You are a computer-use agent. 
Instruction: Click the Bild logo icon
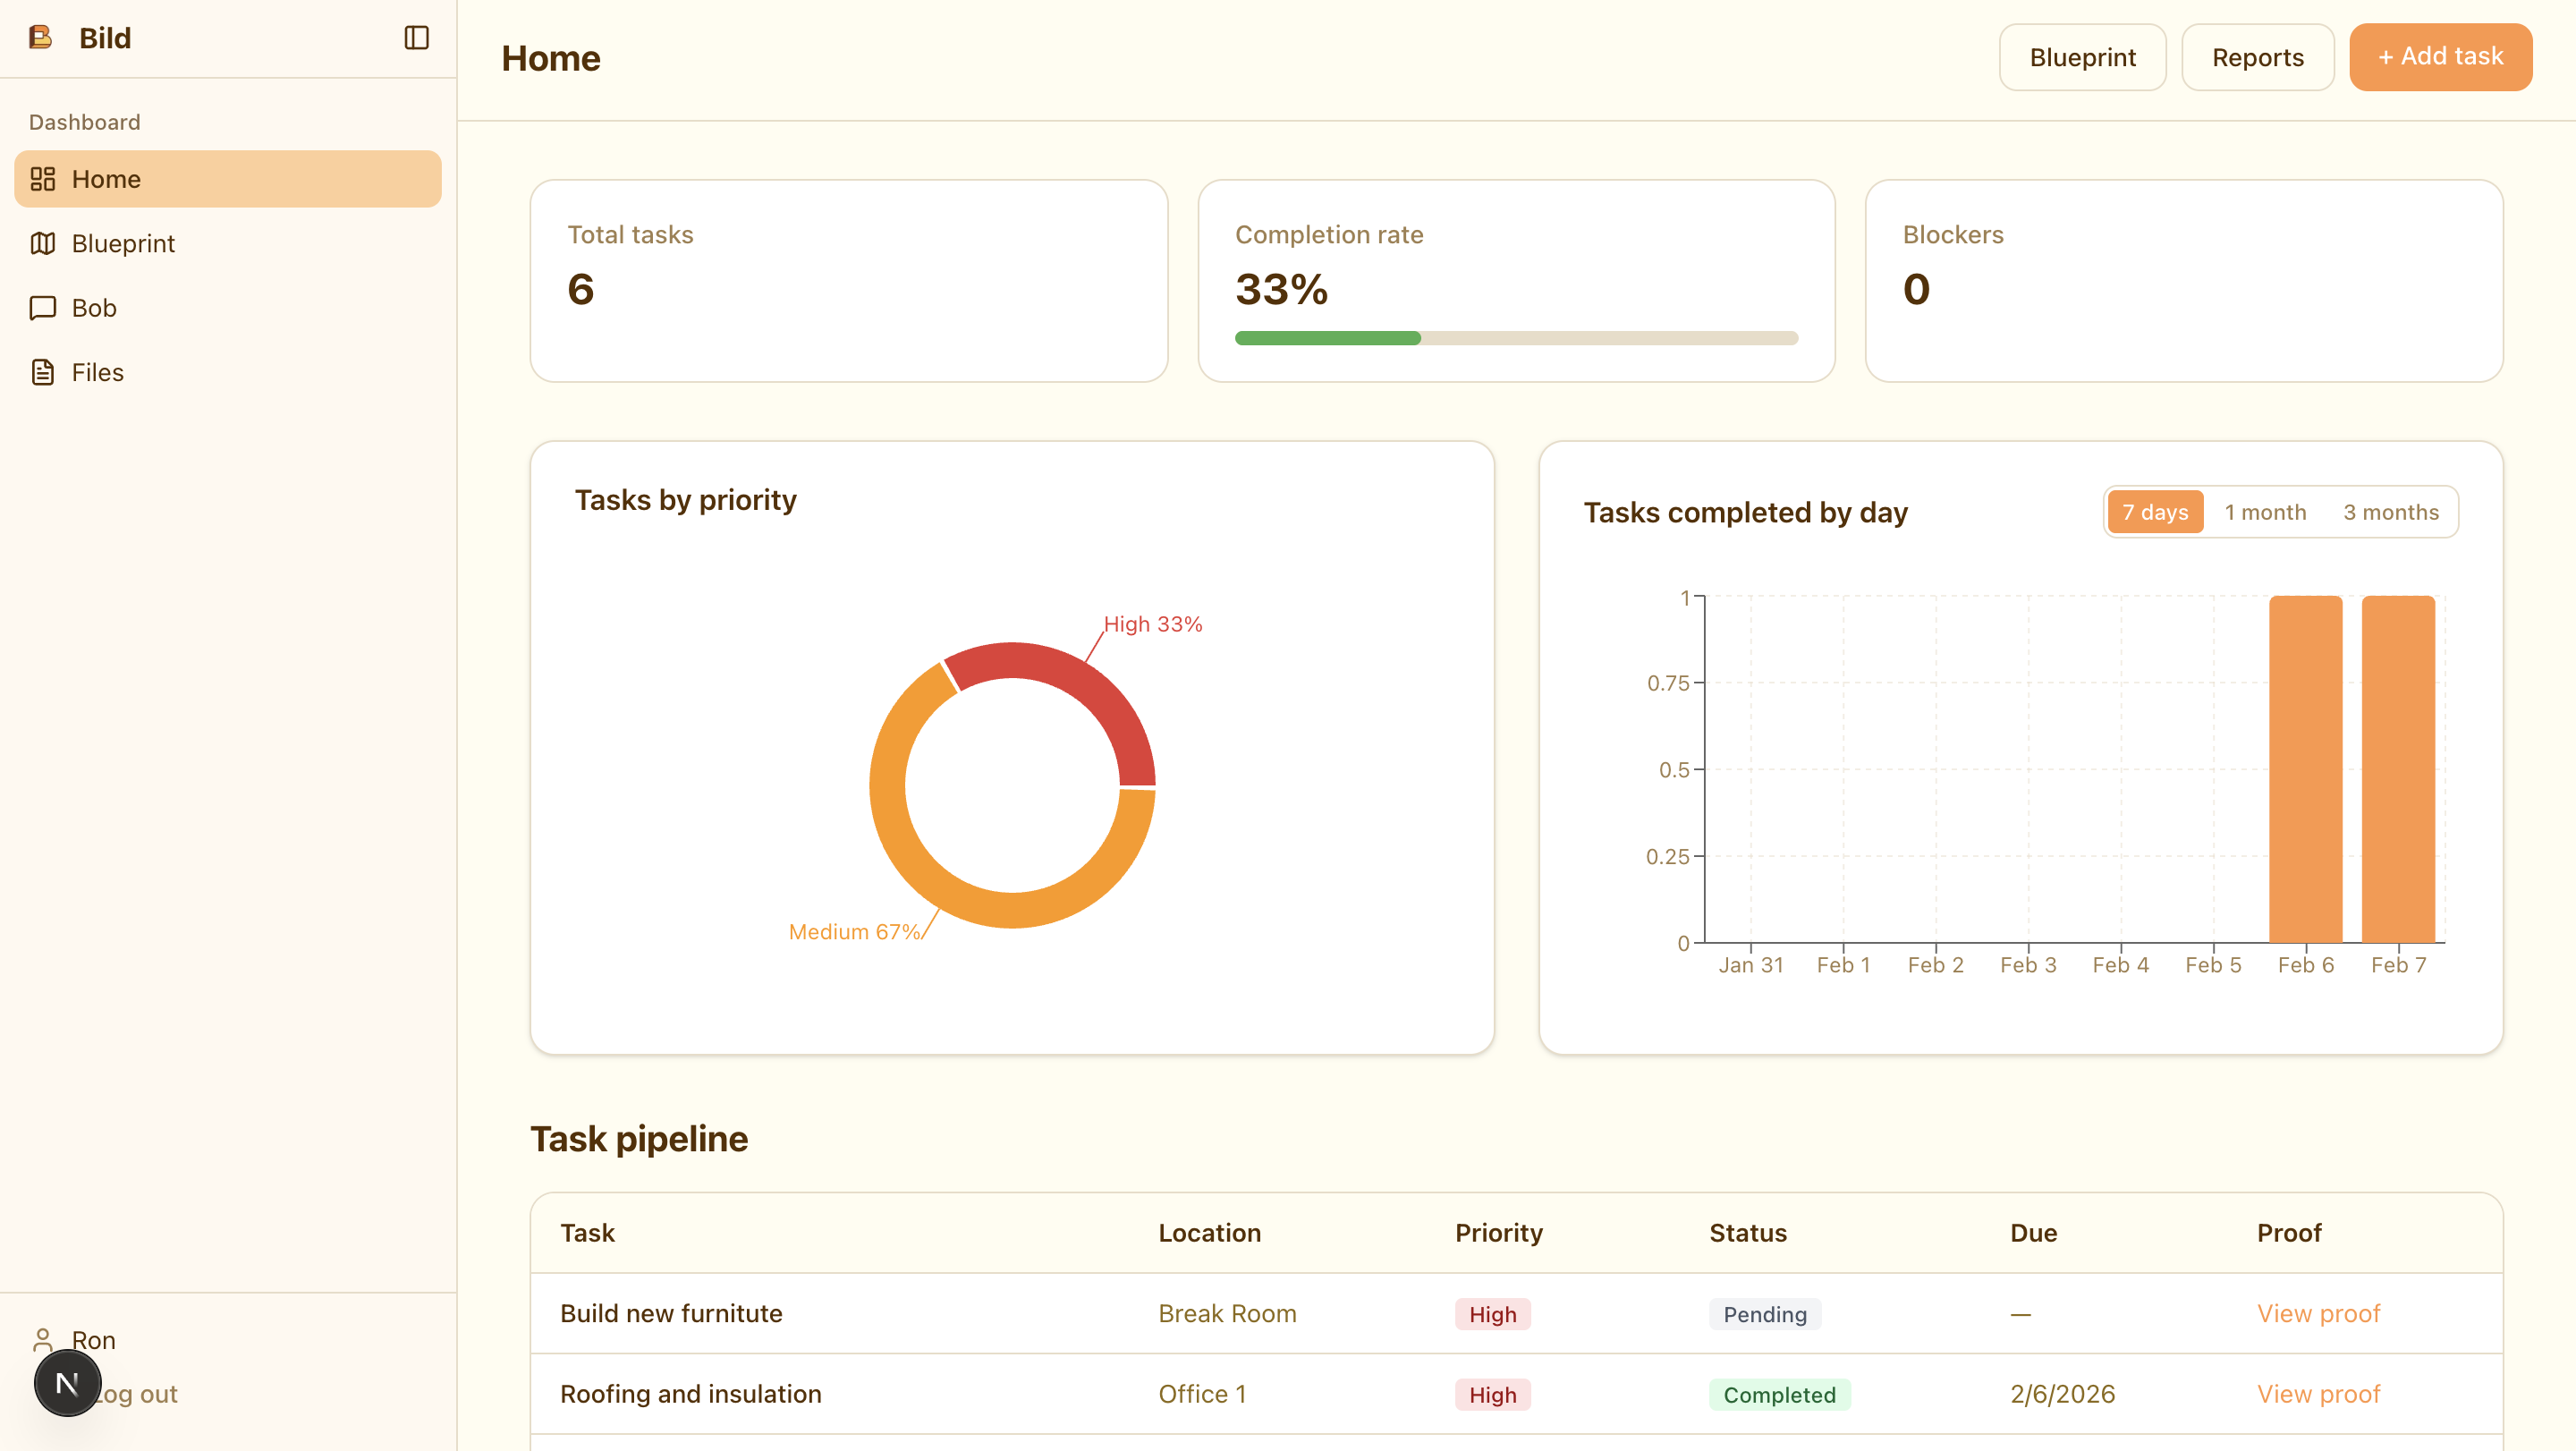point(40,37)
